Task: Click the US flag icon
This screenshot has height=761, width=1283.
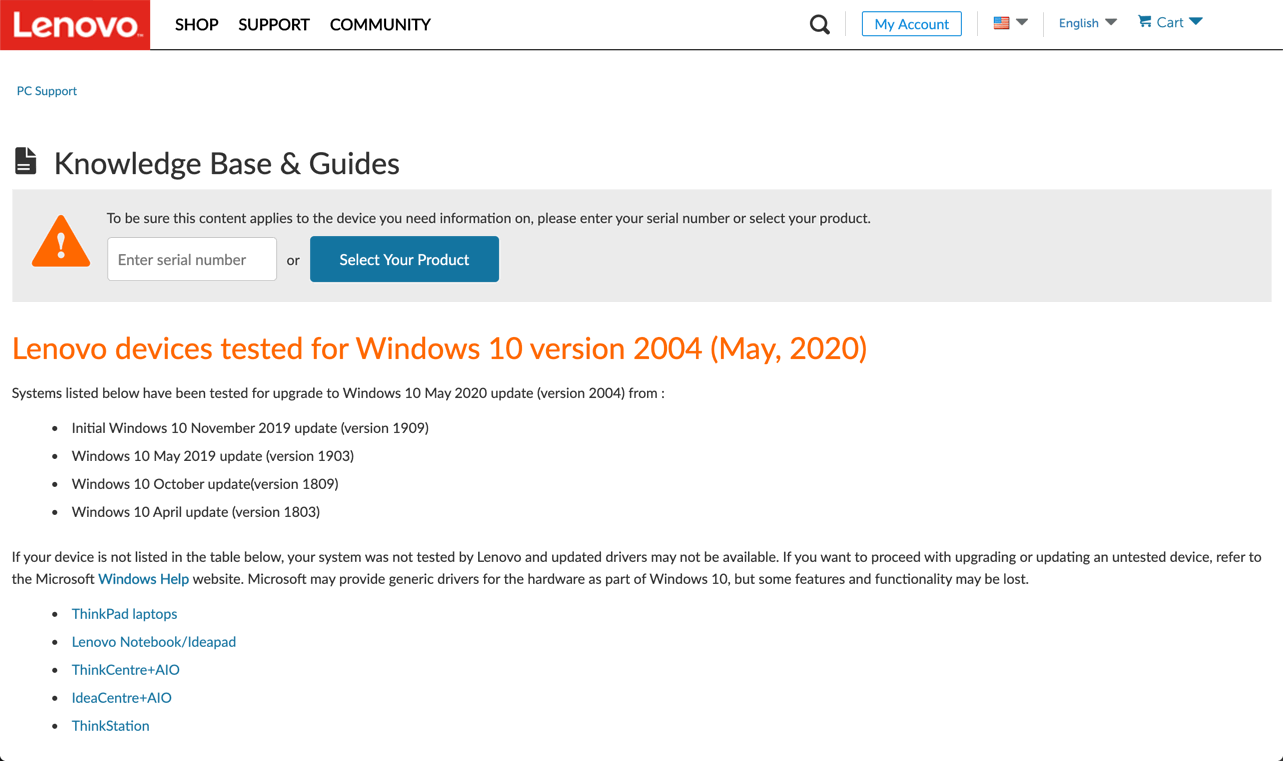Action: [1001, 23]
